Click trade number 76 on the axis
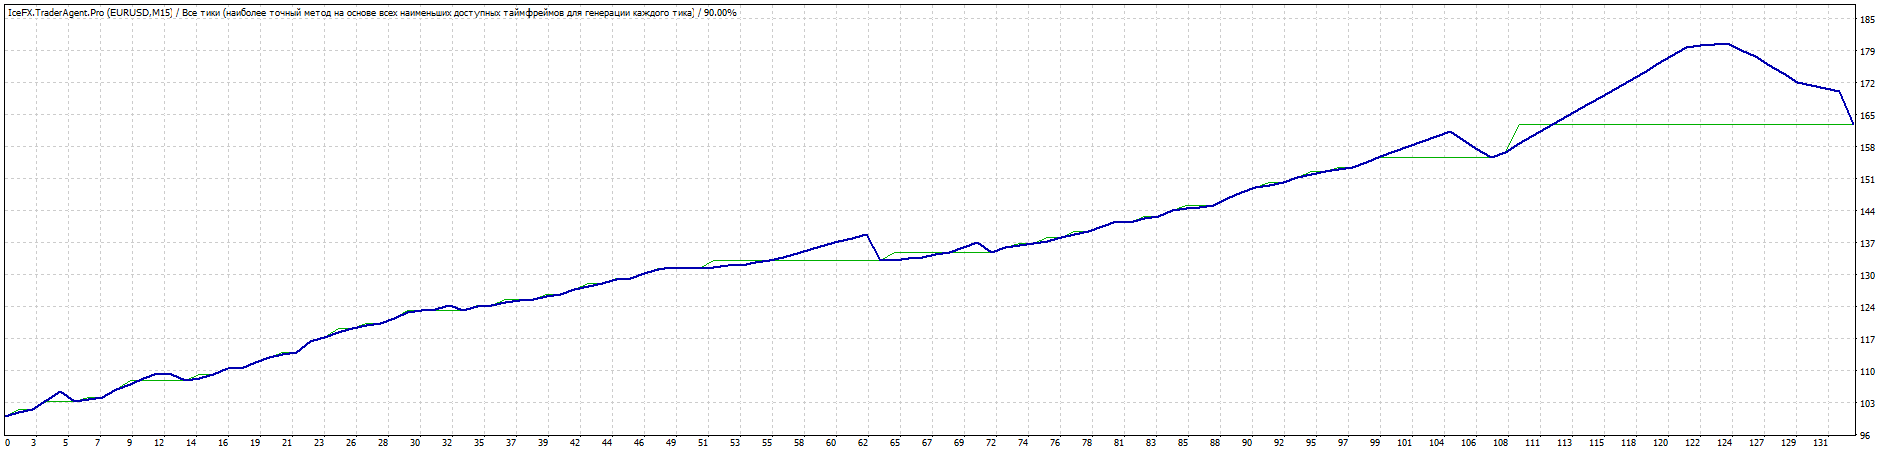 [x=1055, y=443]
